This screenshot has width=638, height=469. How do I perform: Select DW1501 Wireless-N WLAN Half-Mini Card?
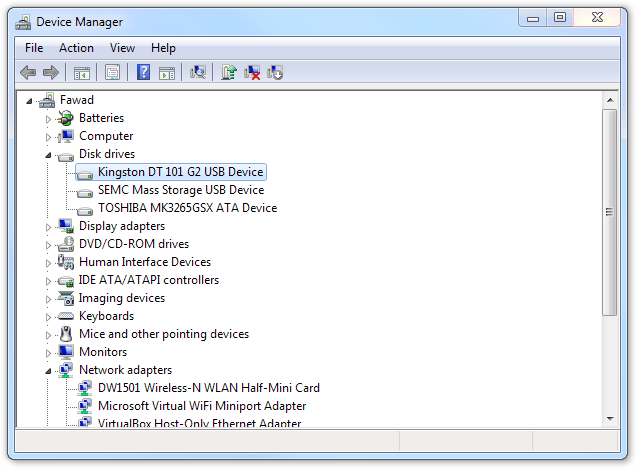point(208,388)
